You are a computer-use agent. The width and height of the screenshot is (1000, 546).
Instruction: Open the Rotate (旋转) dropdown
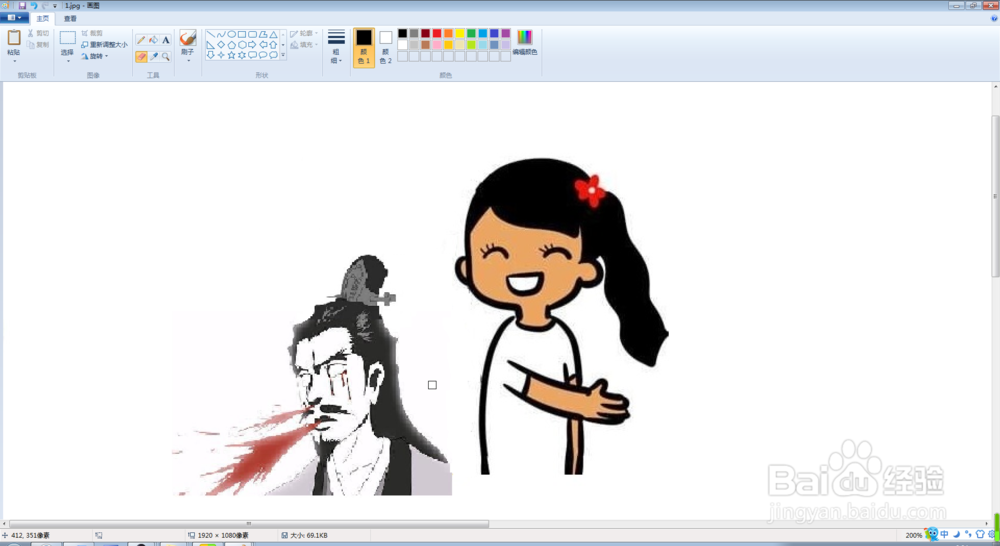(95, 56)
